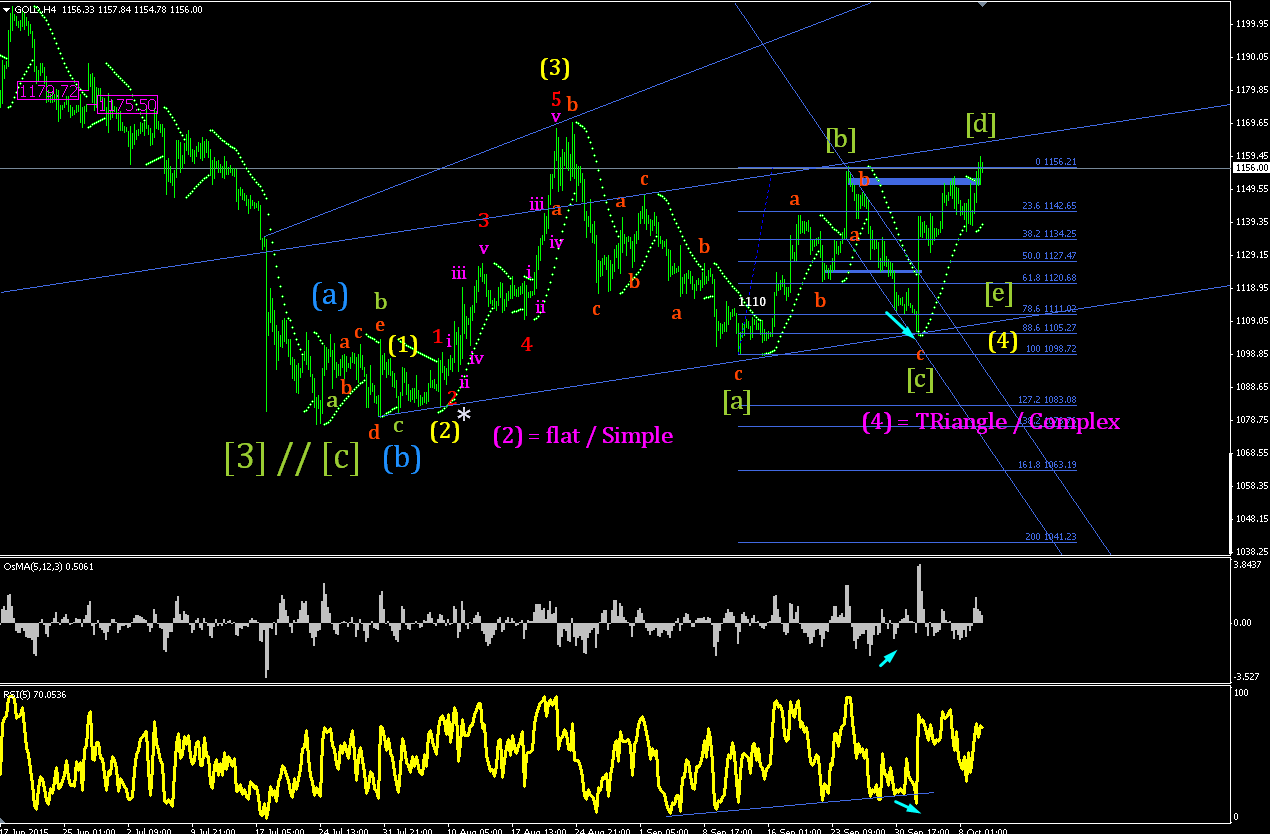Click the cyan arrow in the RSI window
The image size is (1270, 834).
906,805
